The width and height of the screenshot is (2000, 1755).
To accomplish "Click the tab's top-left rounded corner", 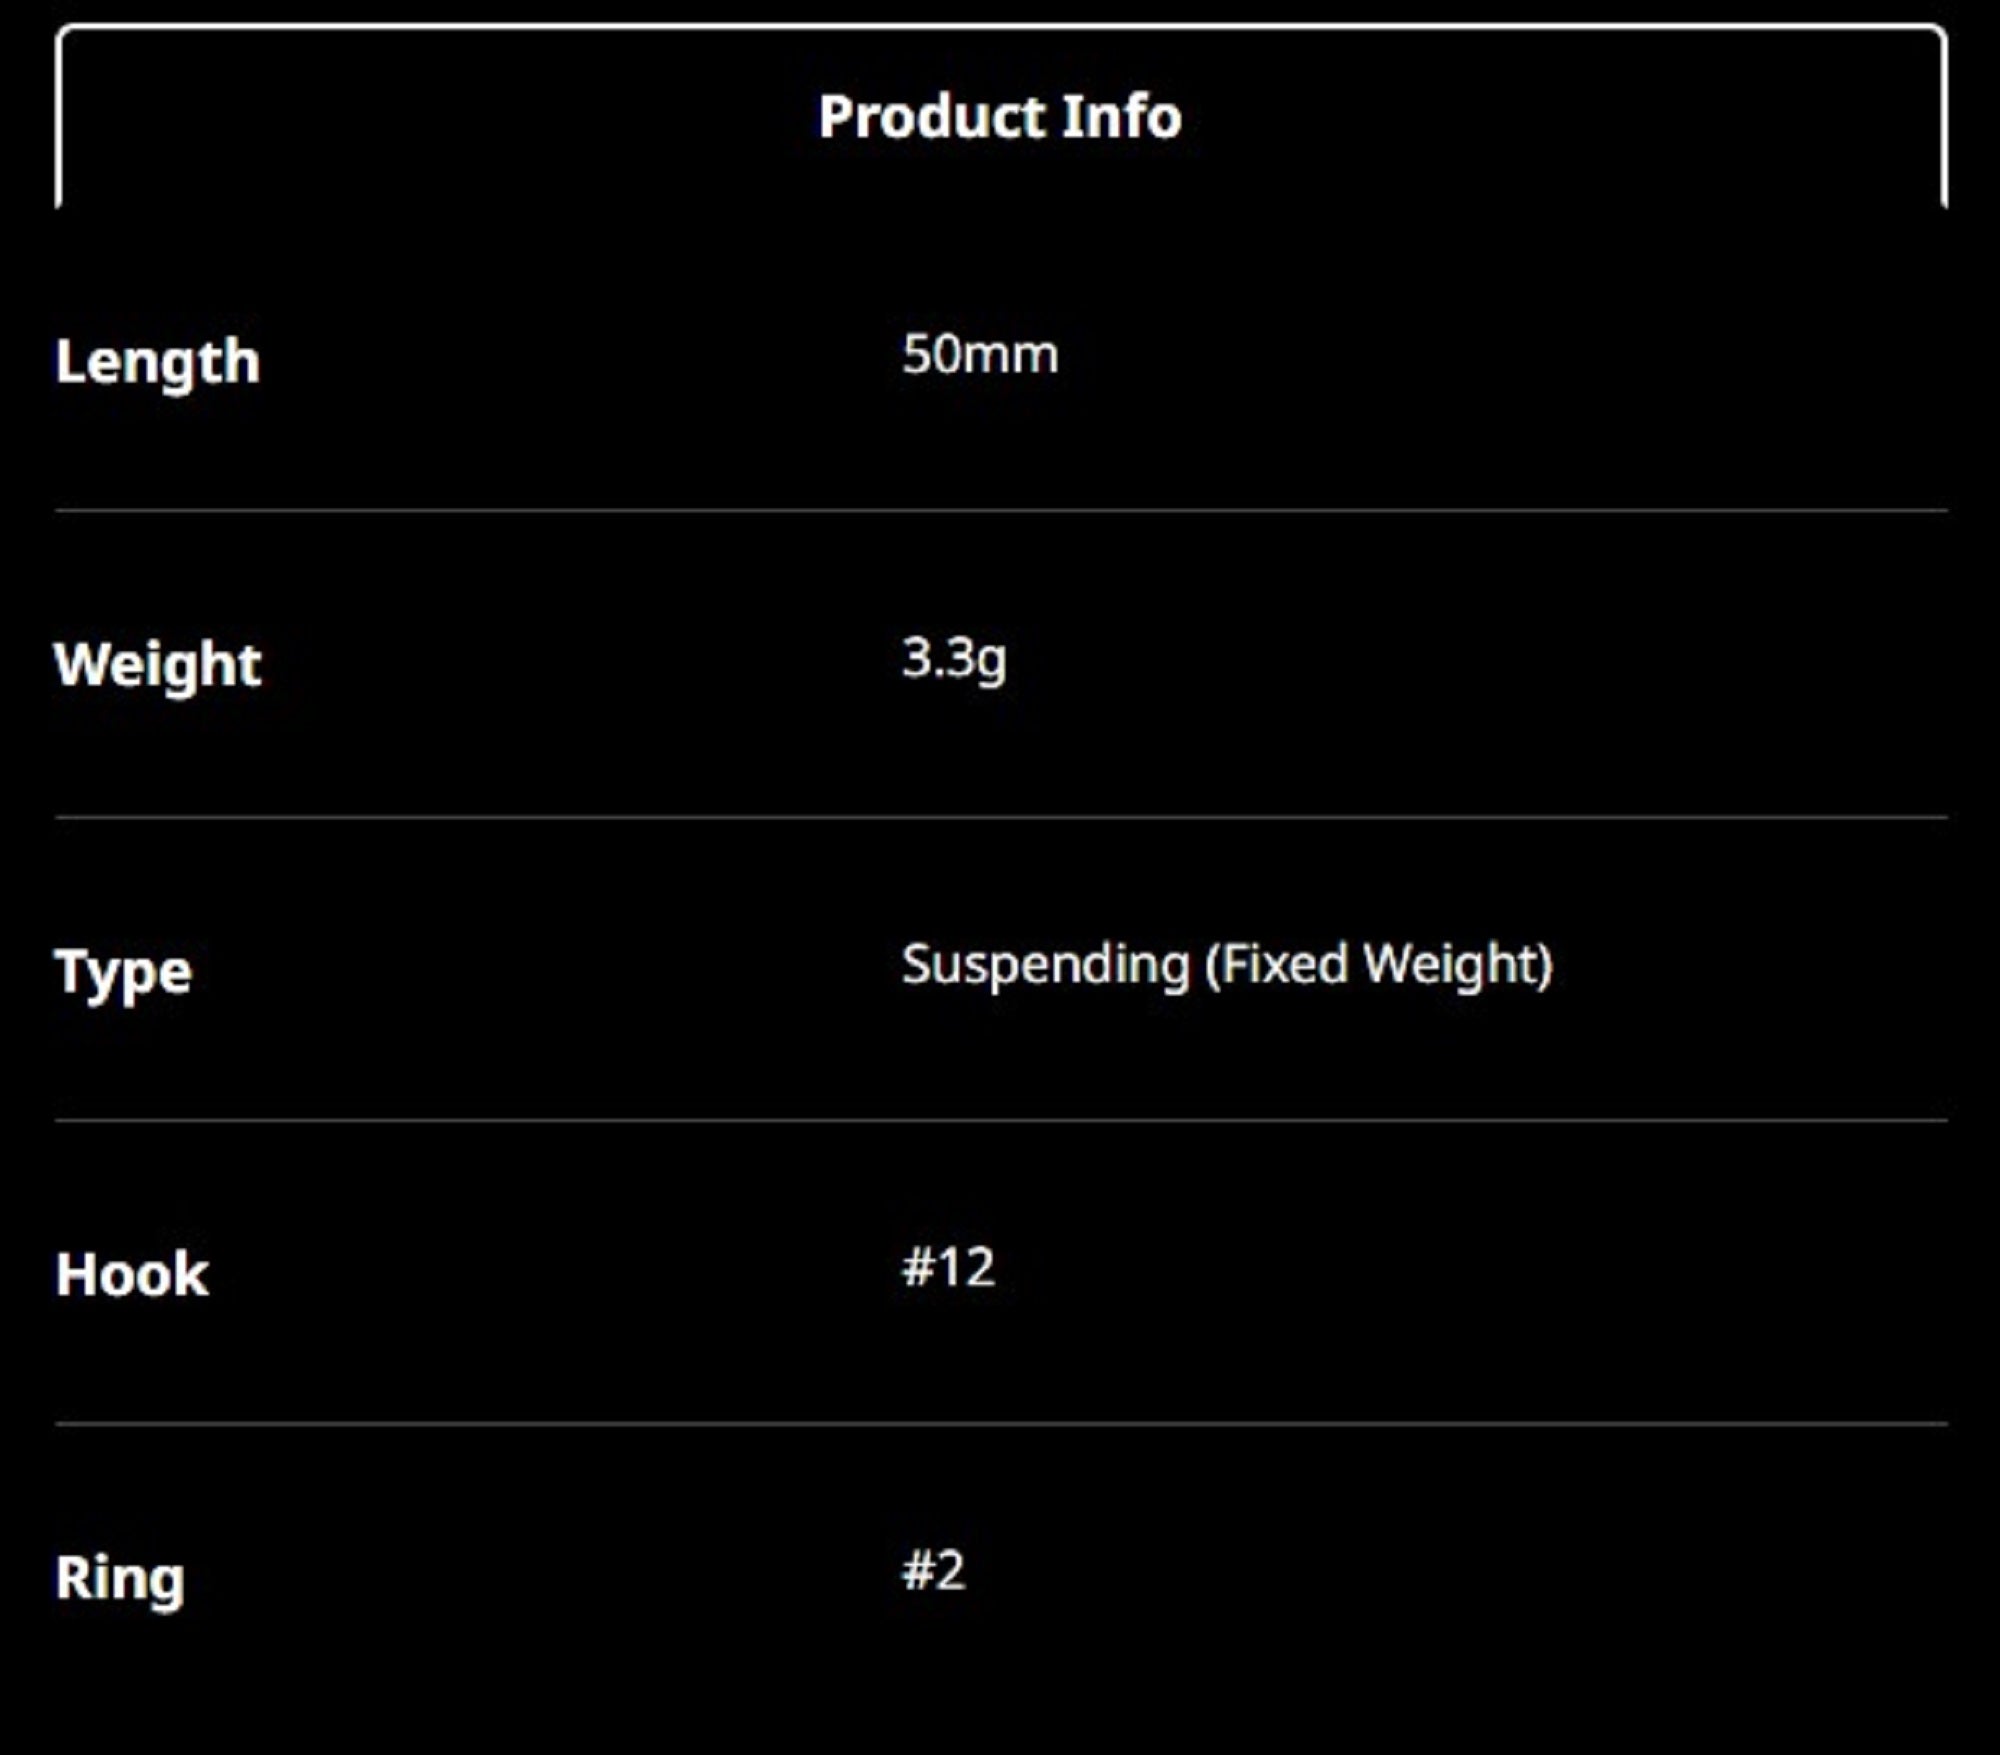I will 63,33.
